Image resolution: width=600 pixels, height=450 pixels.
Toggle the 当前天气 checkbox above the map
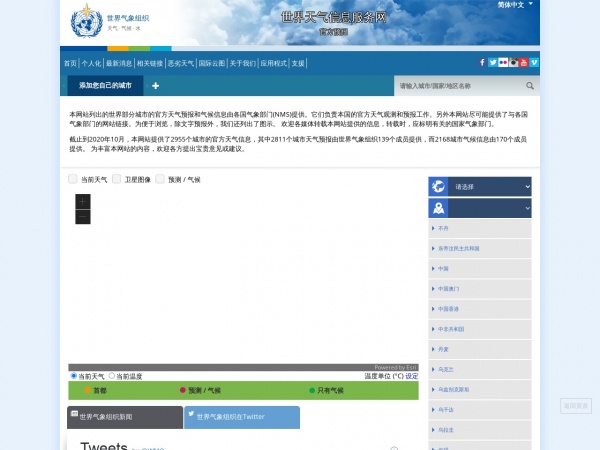(73, 179)
